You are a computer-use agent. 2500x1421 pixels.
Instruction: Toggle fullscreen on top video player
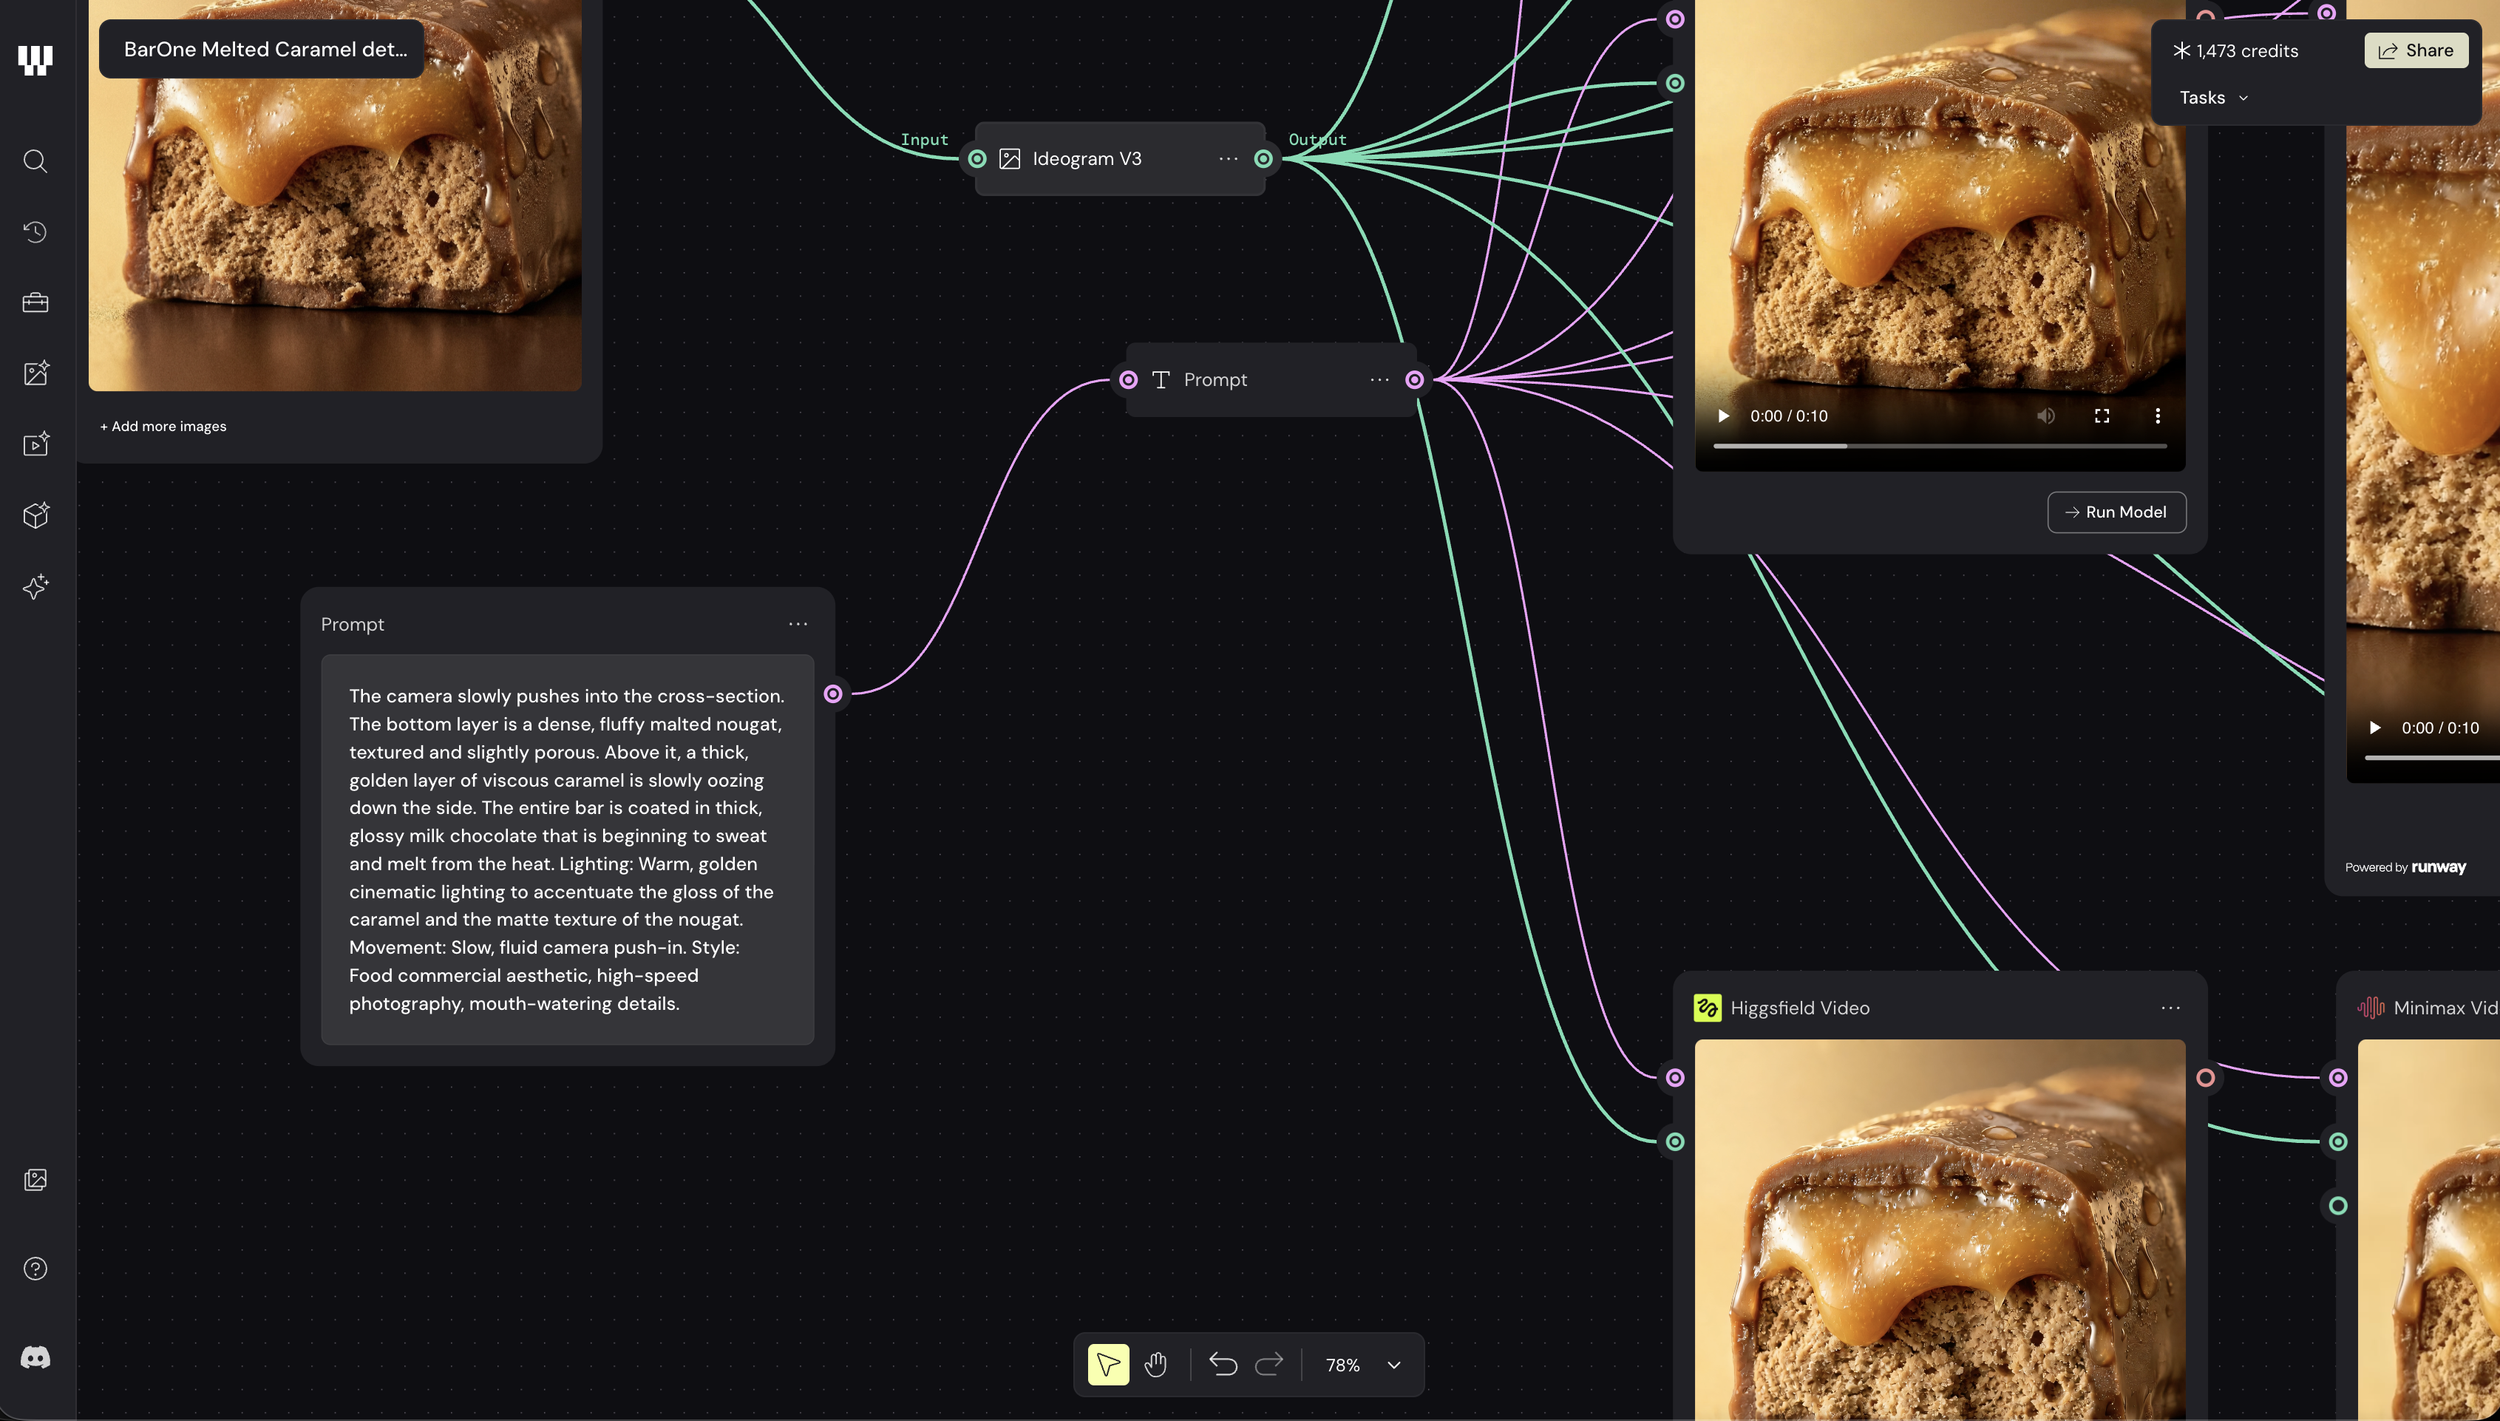(x=2101, y=416)
